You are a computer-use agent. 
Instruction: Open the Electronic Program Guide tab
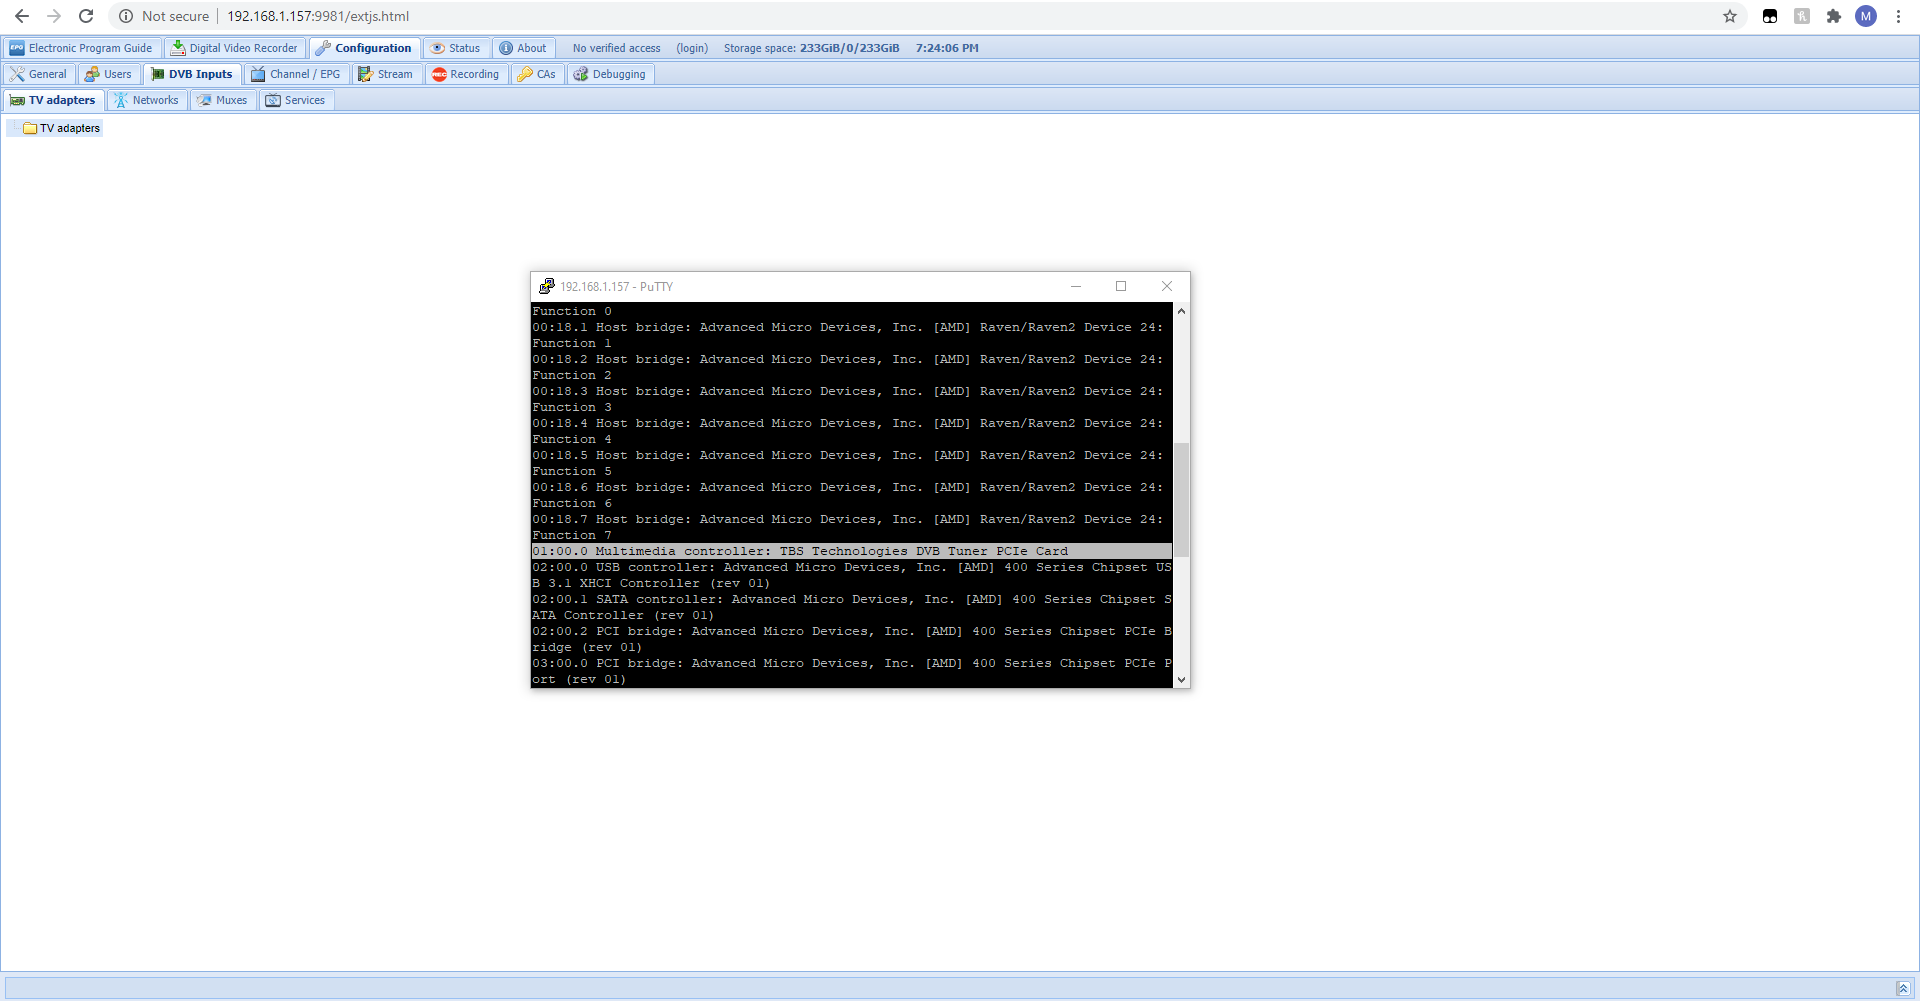(81, 48)
